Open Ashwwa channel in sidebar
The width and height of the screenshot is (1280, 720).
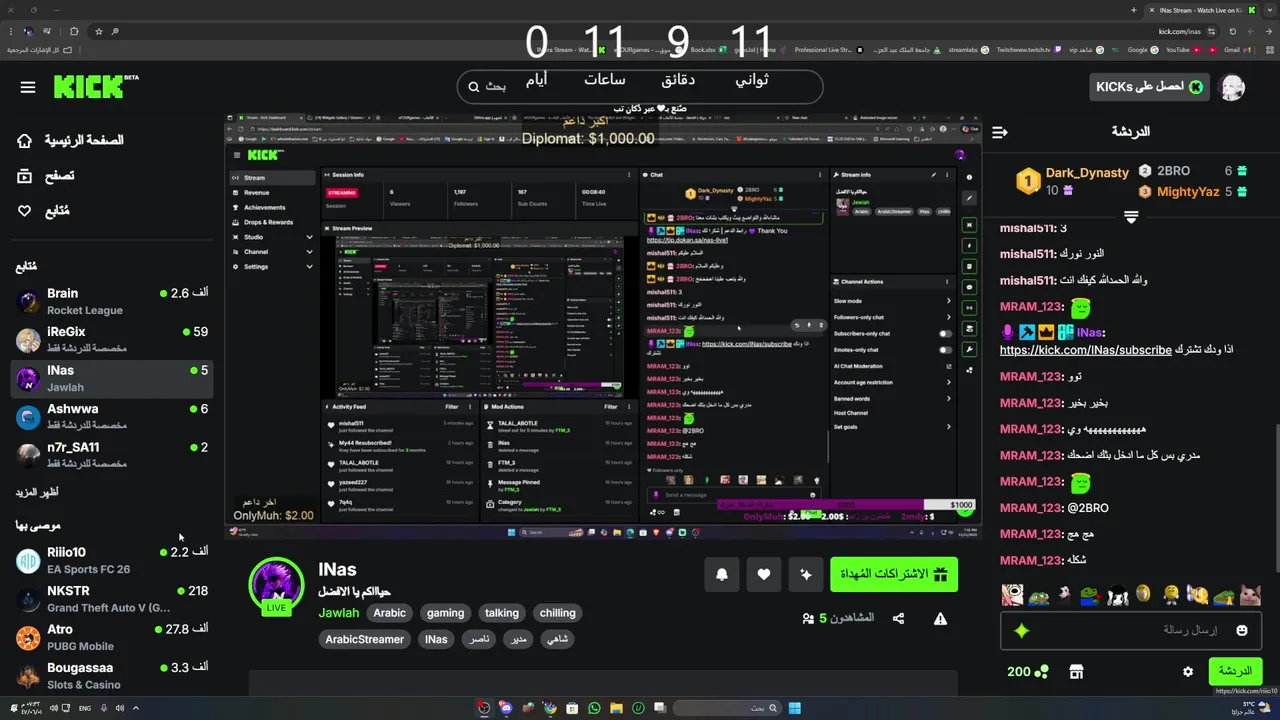point(112,417)
